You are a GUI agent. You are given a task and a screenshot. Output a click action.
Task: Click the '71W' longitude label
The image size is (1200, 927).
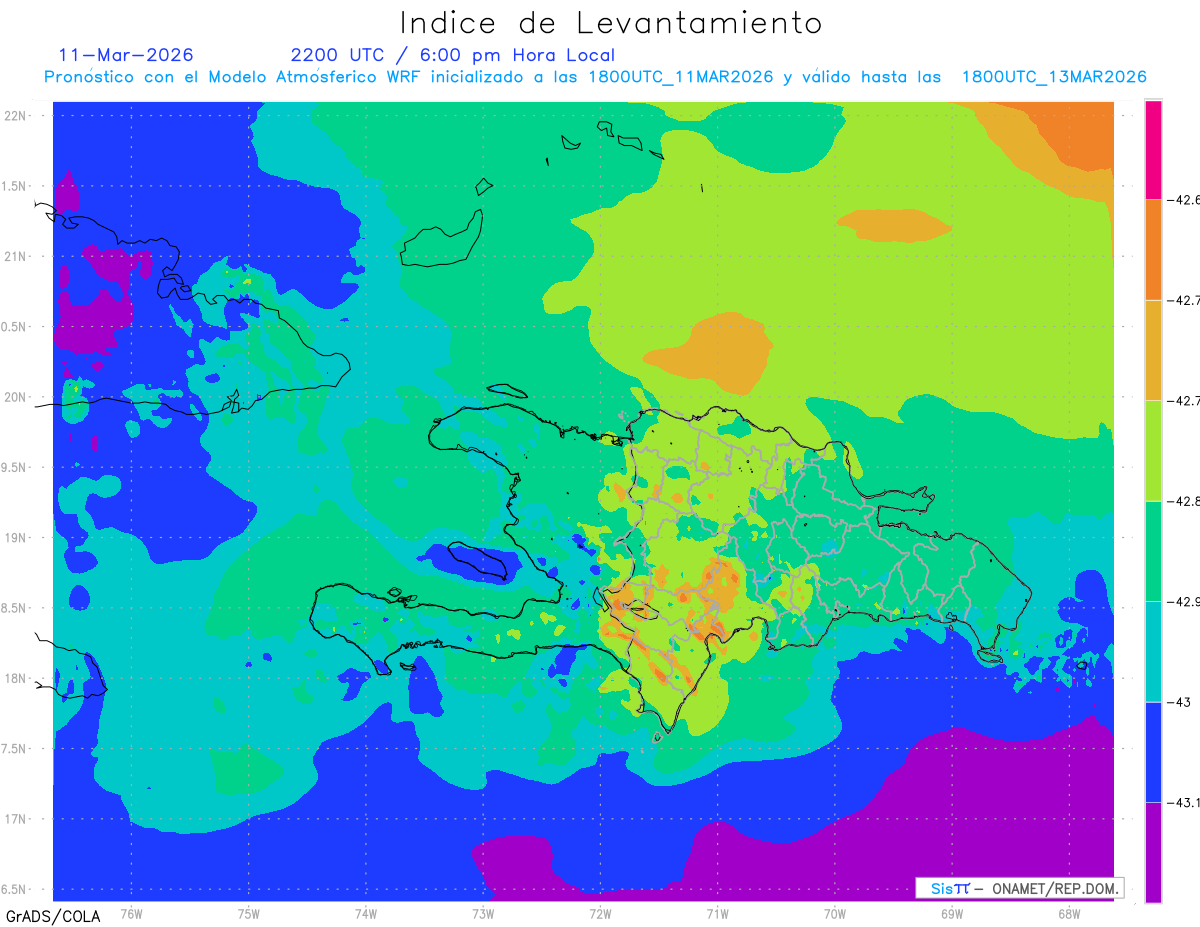(x=717, y=913)
